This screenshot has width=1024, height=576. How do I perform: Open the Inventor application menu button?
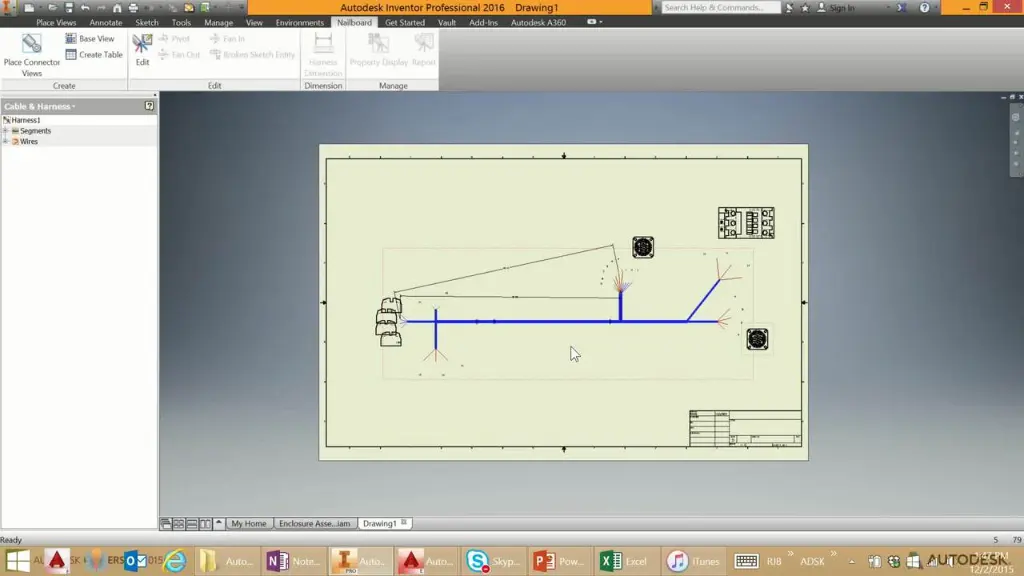8,7
